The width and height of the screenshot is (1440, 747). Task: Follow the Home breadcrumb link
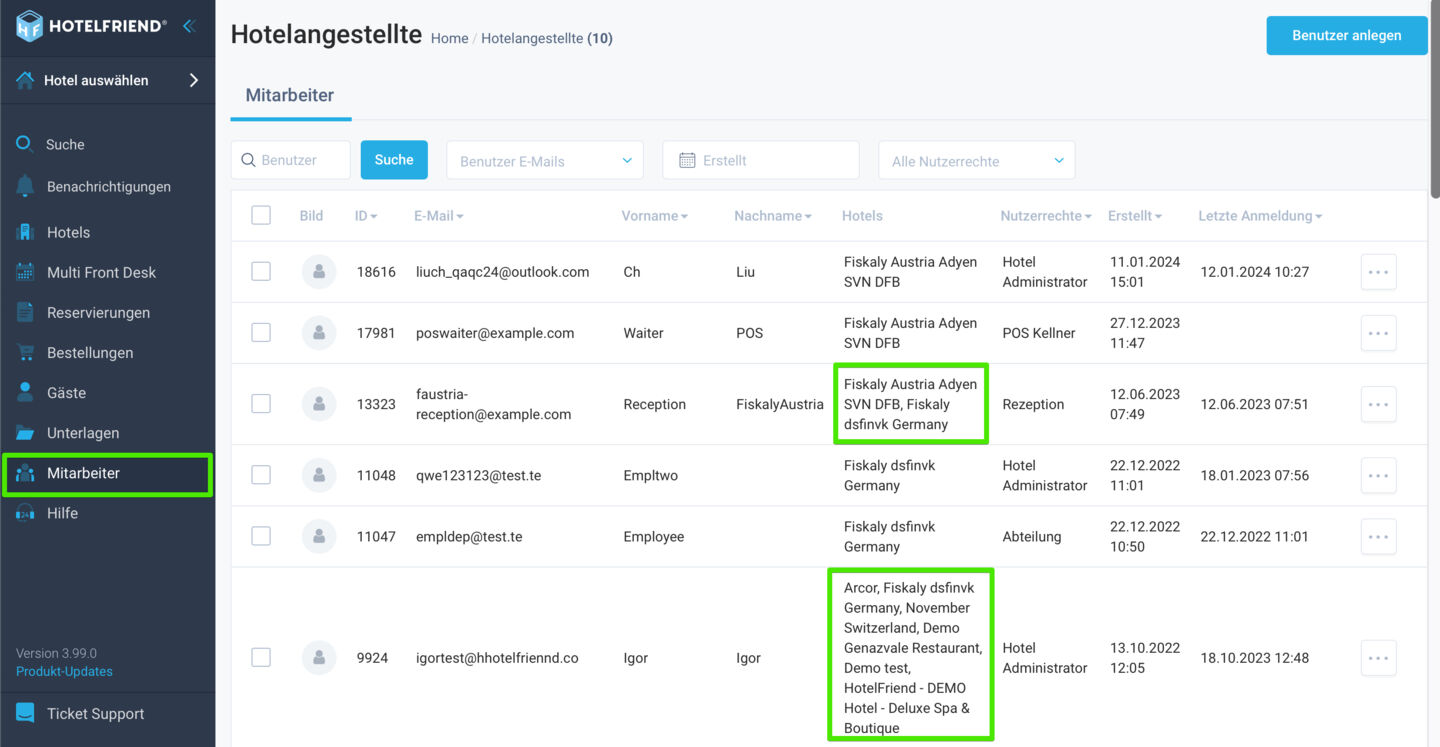click(449, 38)
